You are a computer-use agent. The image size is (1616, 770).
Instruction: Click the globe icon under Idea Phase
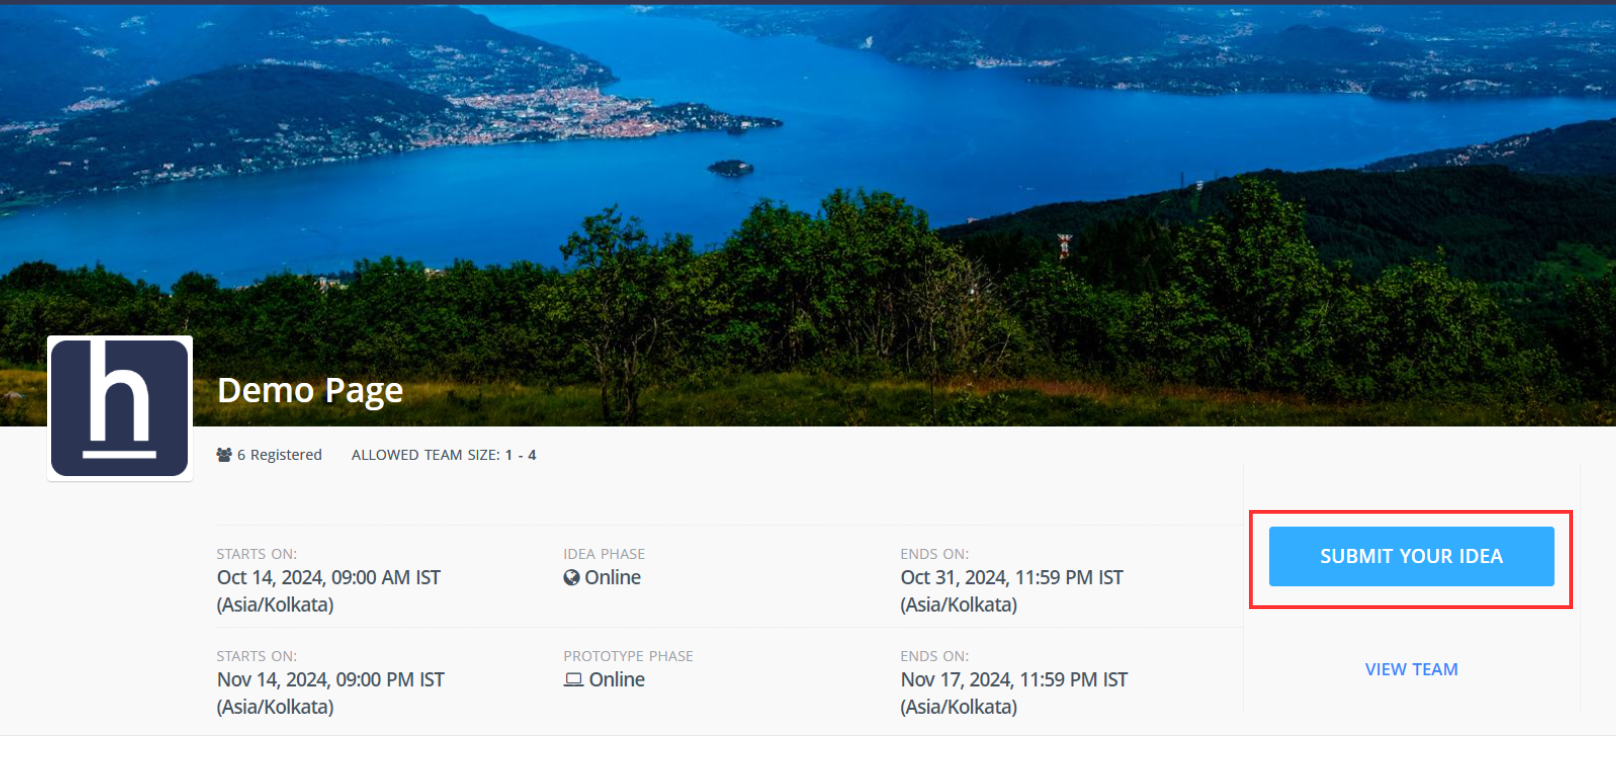pos(571,578)
